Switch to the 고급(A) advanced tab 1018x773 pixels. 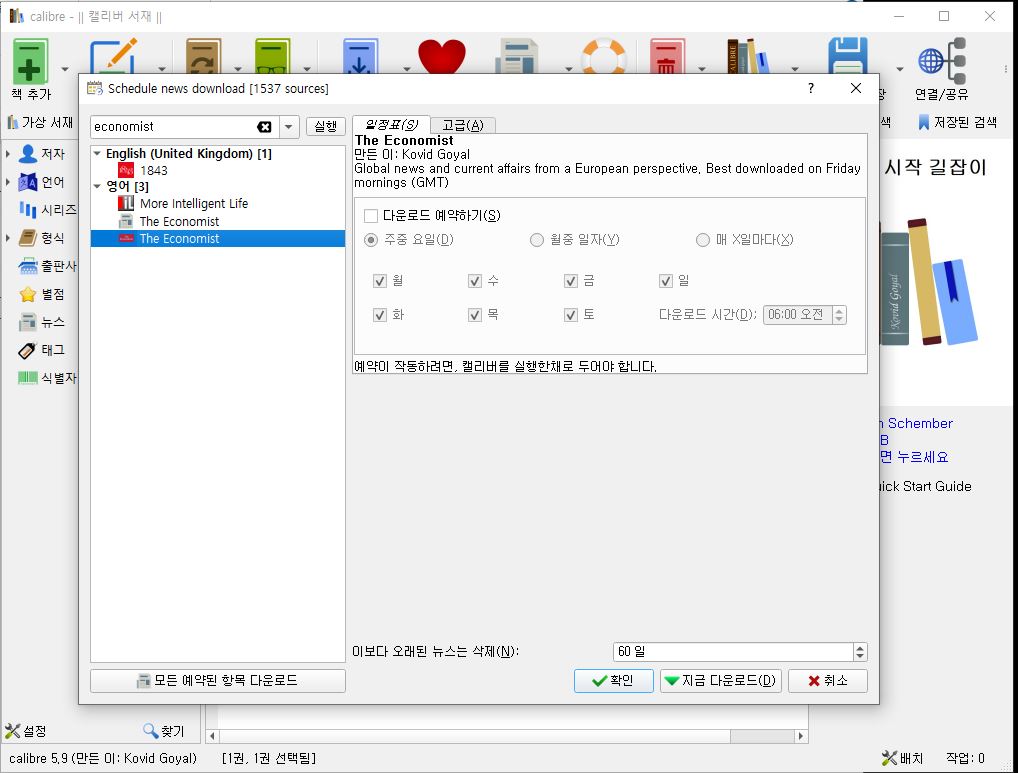(463, 125)
